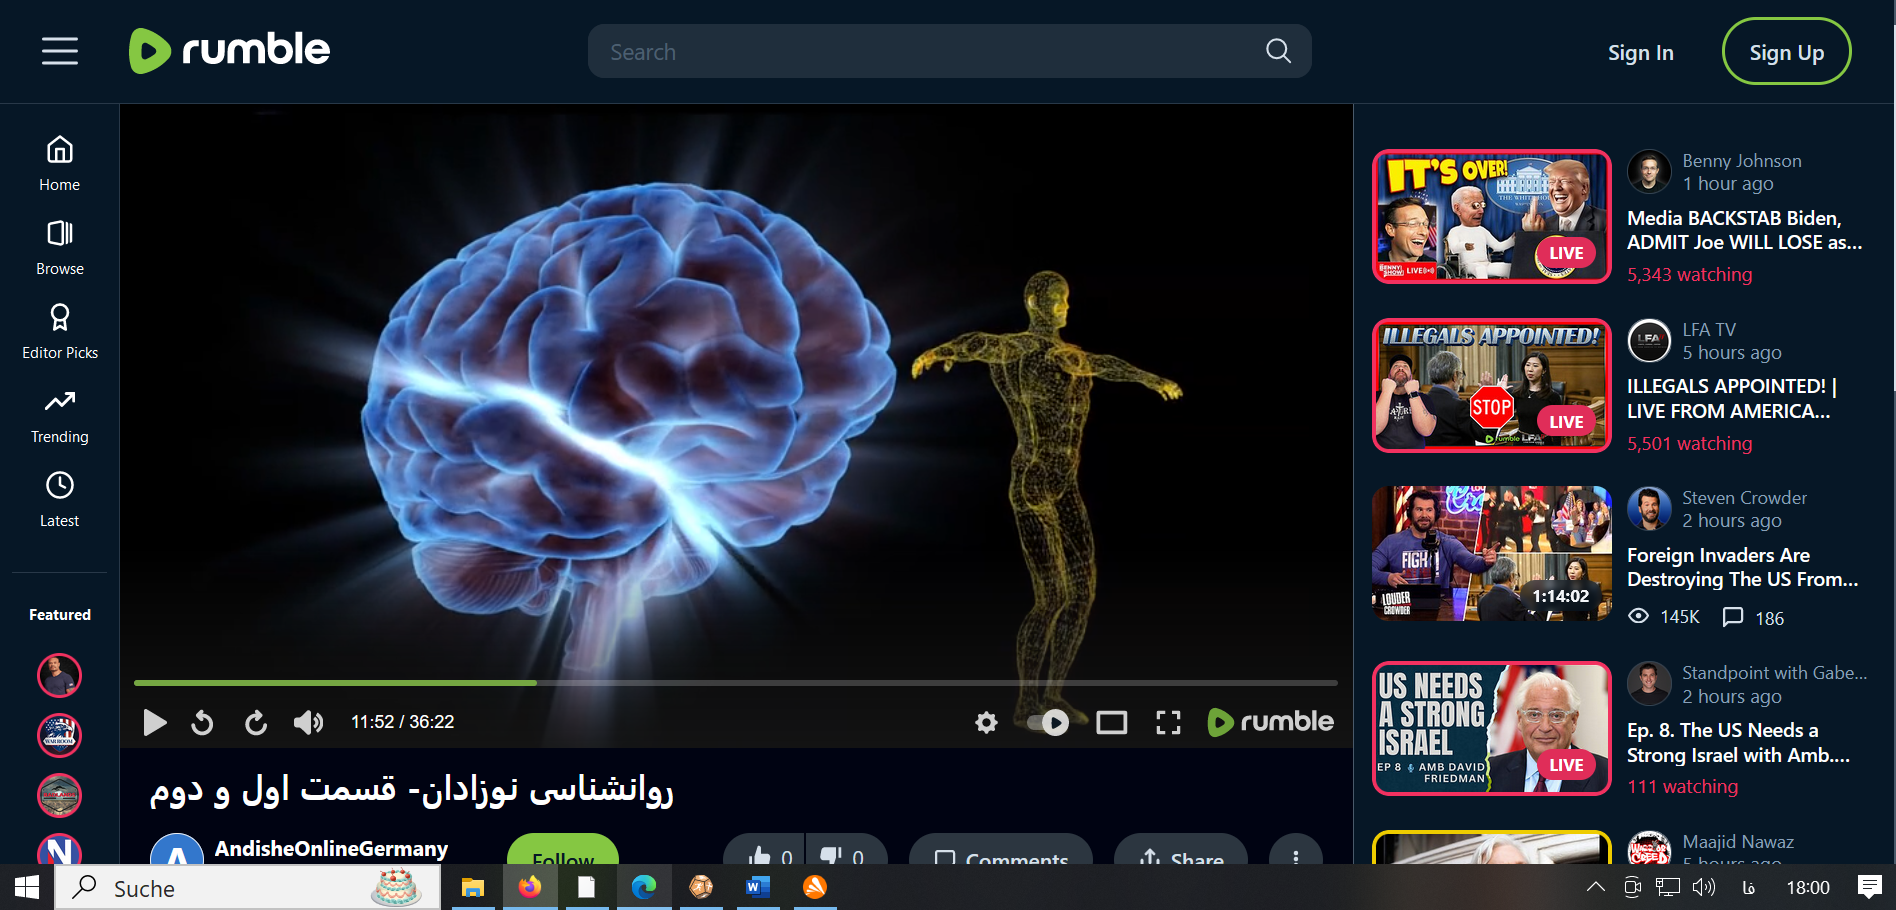Go to Home in the sidebar
Viewport: 1896px width, 910px height.
pos(60,164)
